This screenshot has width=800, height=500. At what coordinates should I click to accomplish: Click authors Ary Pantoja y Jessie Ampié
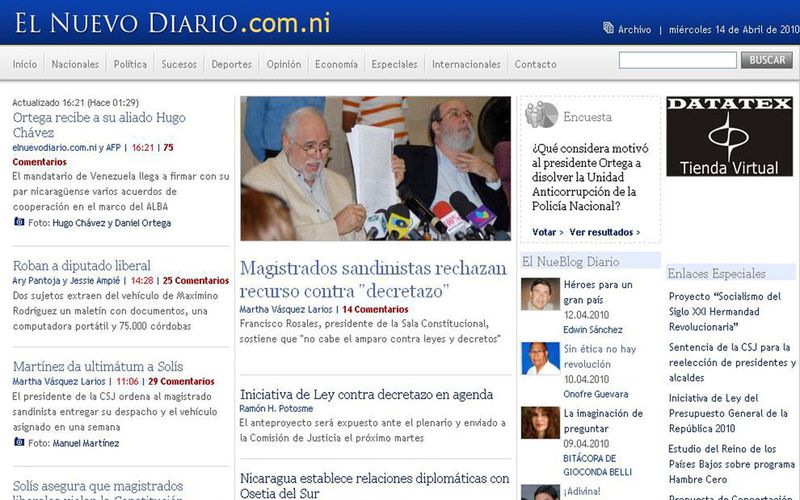[66, 281]
